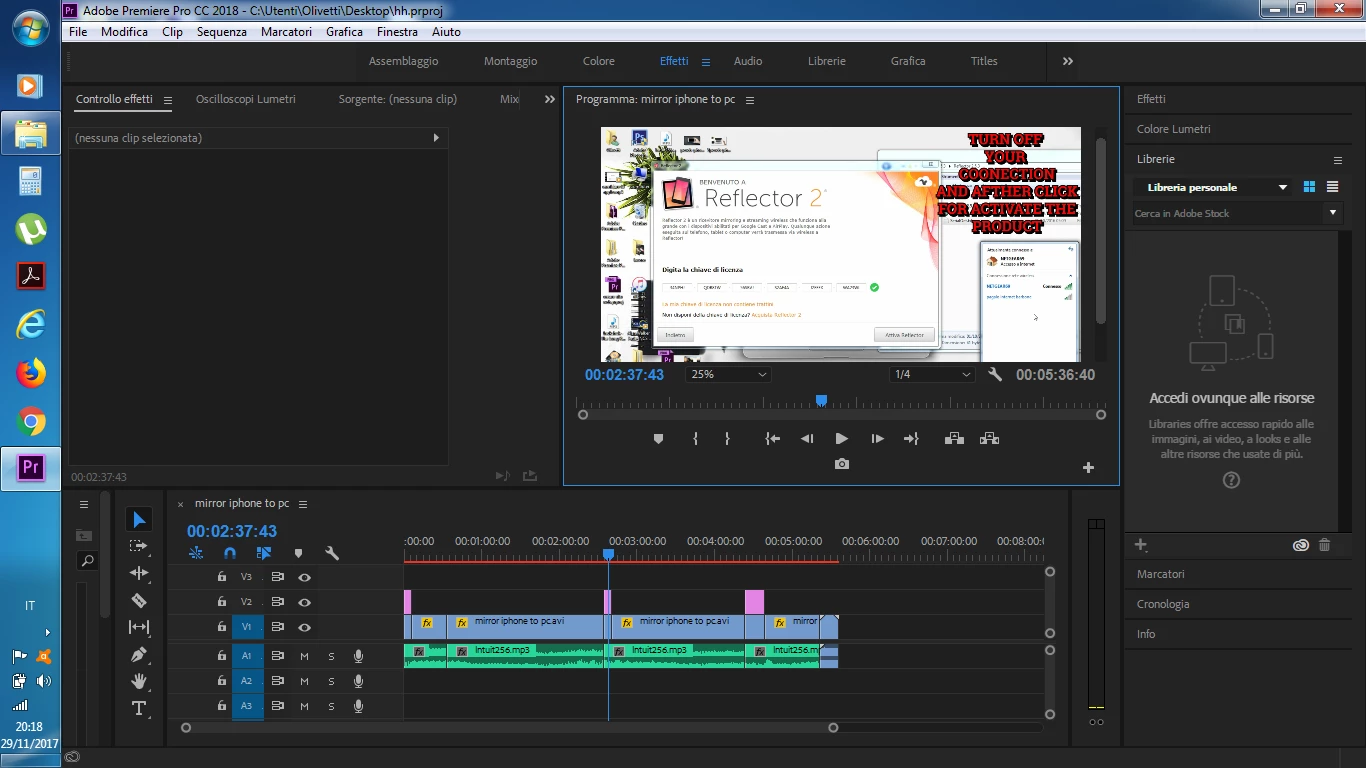Toggle visibility eye for track V3
1366x768 pixels.
(x=304, y=577)
